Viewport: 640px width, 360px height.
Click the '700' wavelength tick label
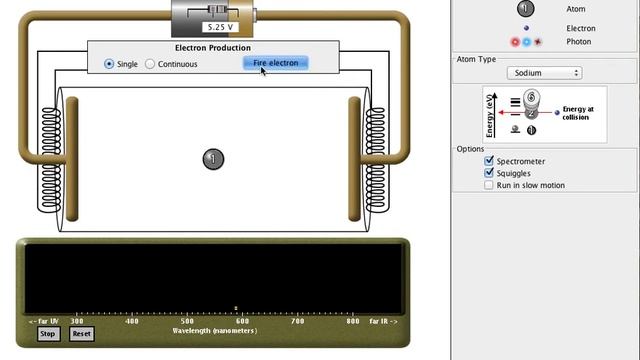(x=298, y=321)
